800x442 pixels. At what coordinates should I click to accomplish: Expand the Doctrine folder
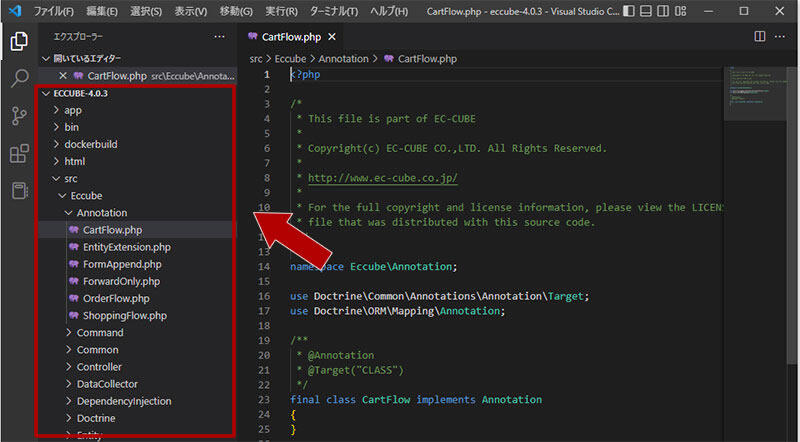pos(96,418)
